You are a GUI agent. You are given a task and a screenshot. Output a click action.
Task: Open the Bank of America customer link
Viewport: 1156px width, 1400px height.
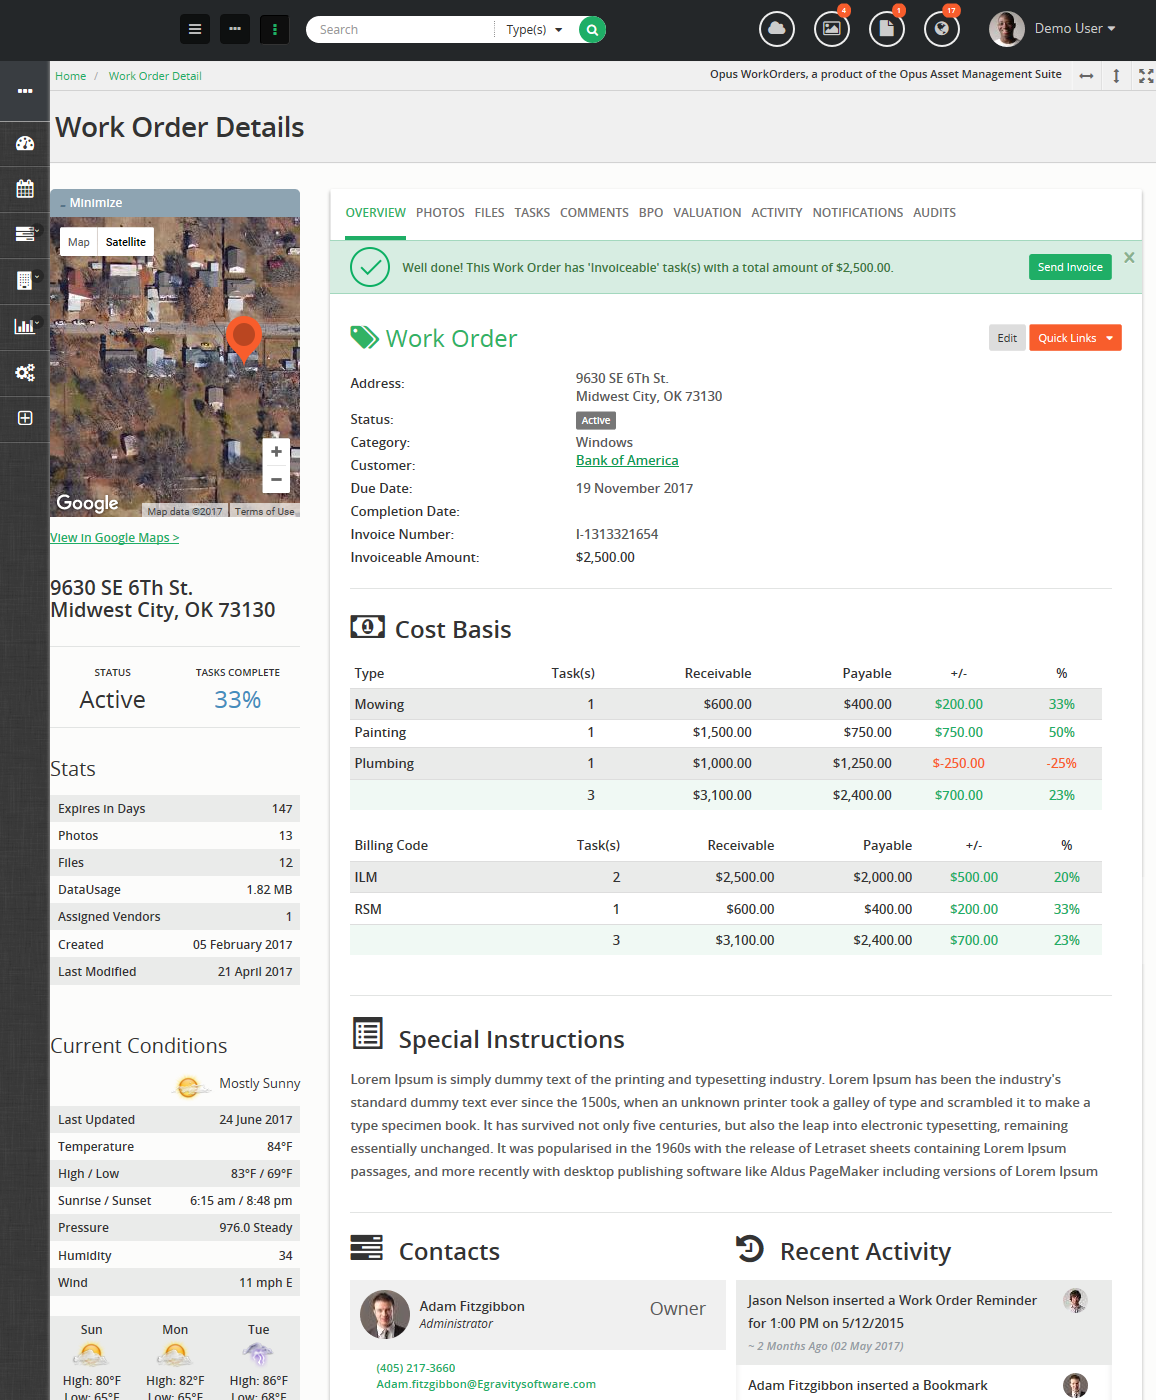tap(627, 461)
